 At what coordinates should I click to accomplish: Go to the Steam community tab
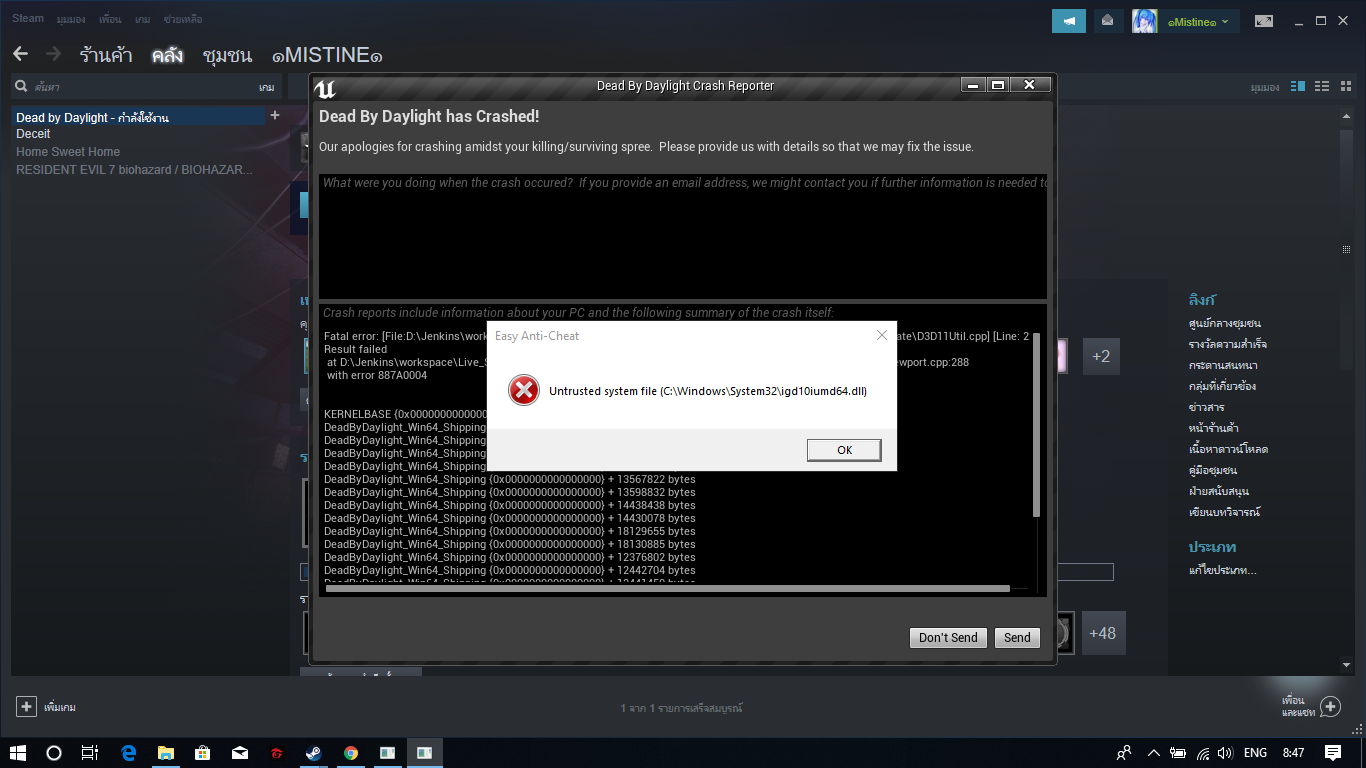[x=227, y=55]
